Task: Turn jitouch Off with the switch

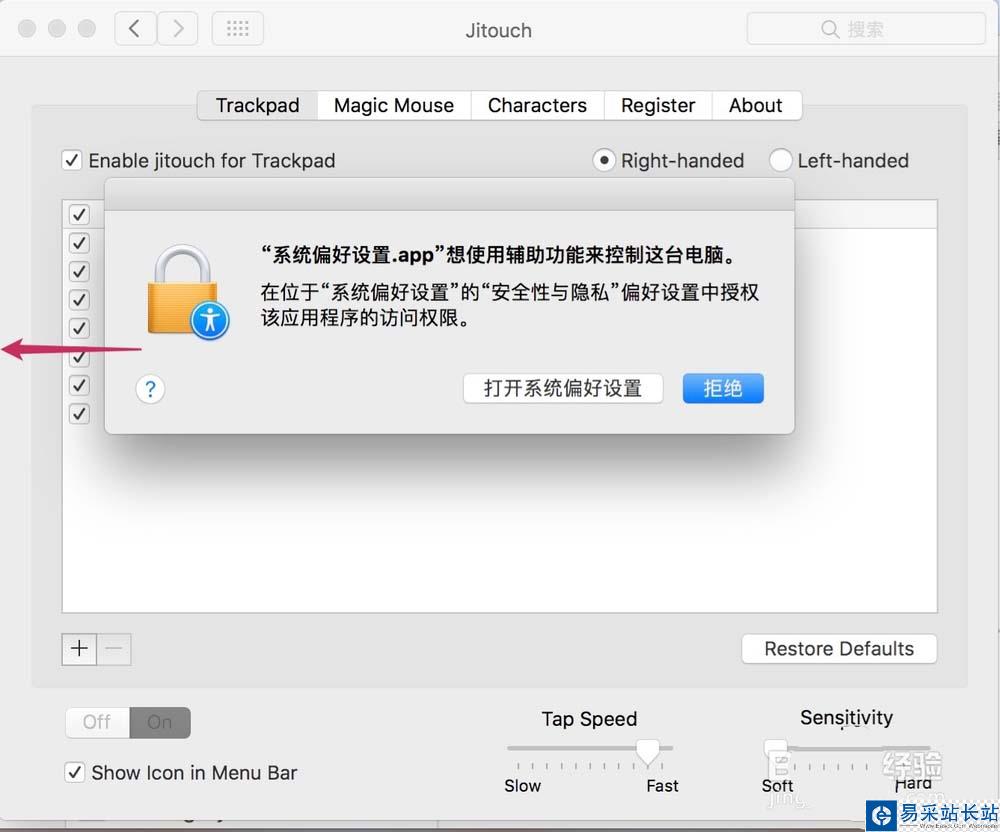Action: (97, 722)
